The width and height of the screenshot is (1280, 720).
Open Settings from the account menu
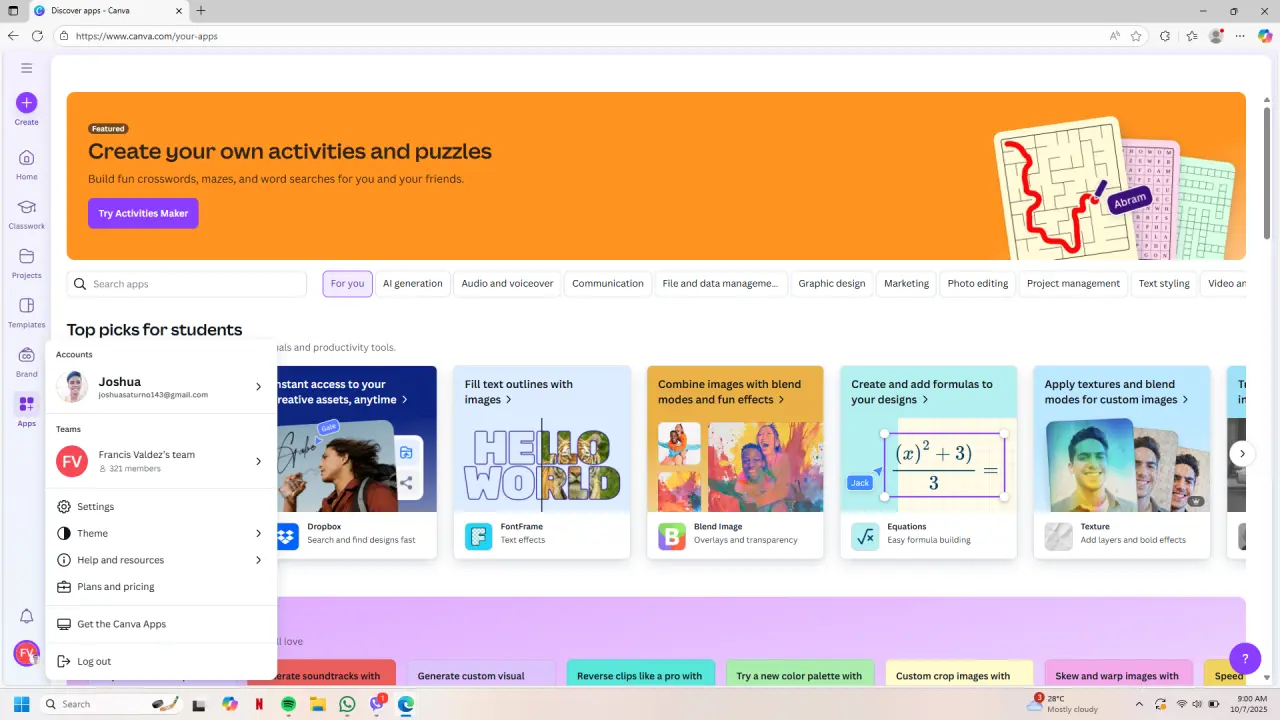tap(161, 506)
